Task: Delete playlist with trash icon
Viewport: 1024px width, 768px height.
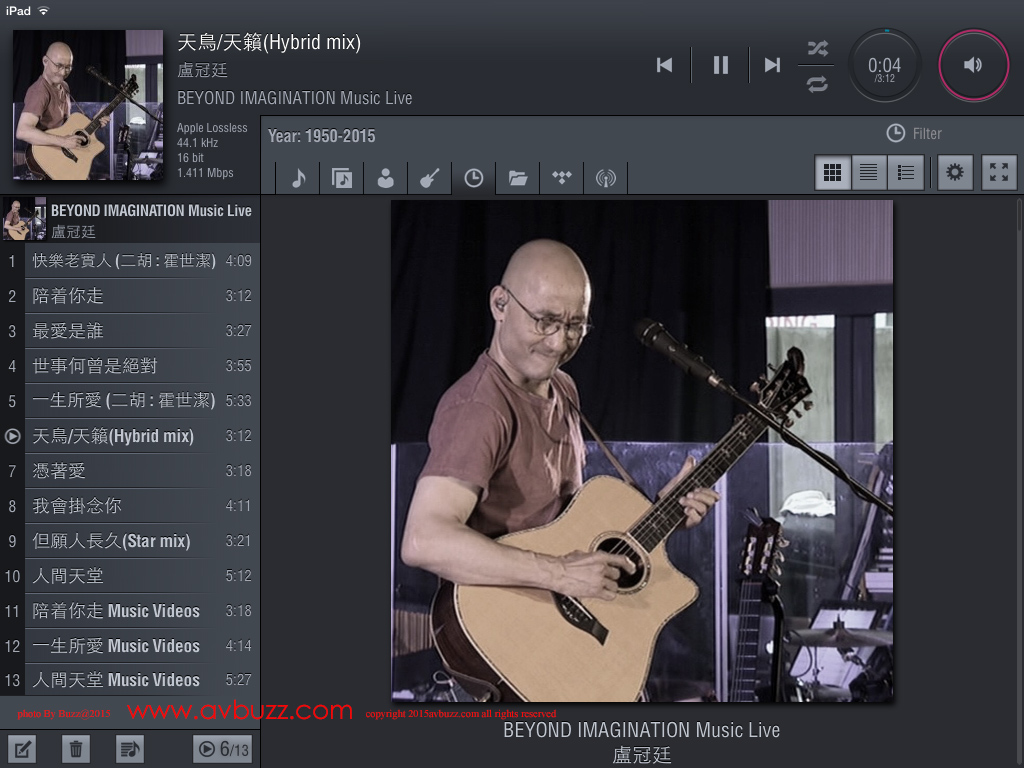Action: [x=76, y=748]
